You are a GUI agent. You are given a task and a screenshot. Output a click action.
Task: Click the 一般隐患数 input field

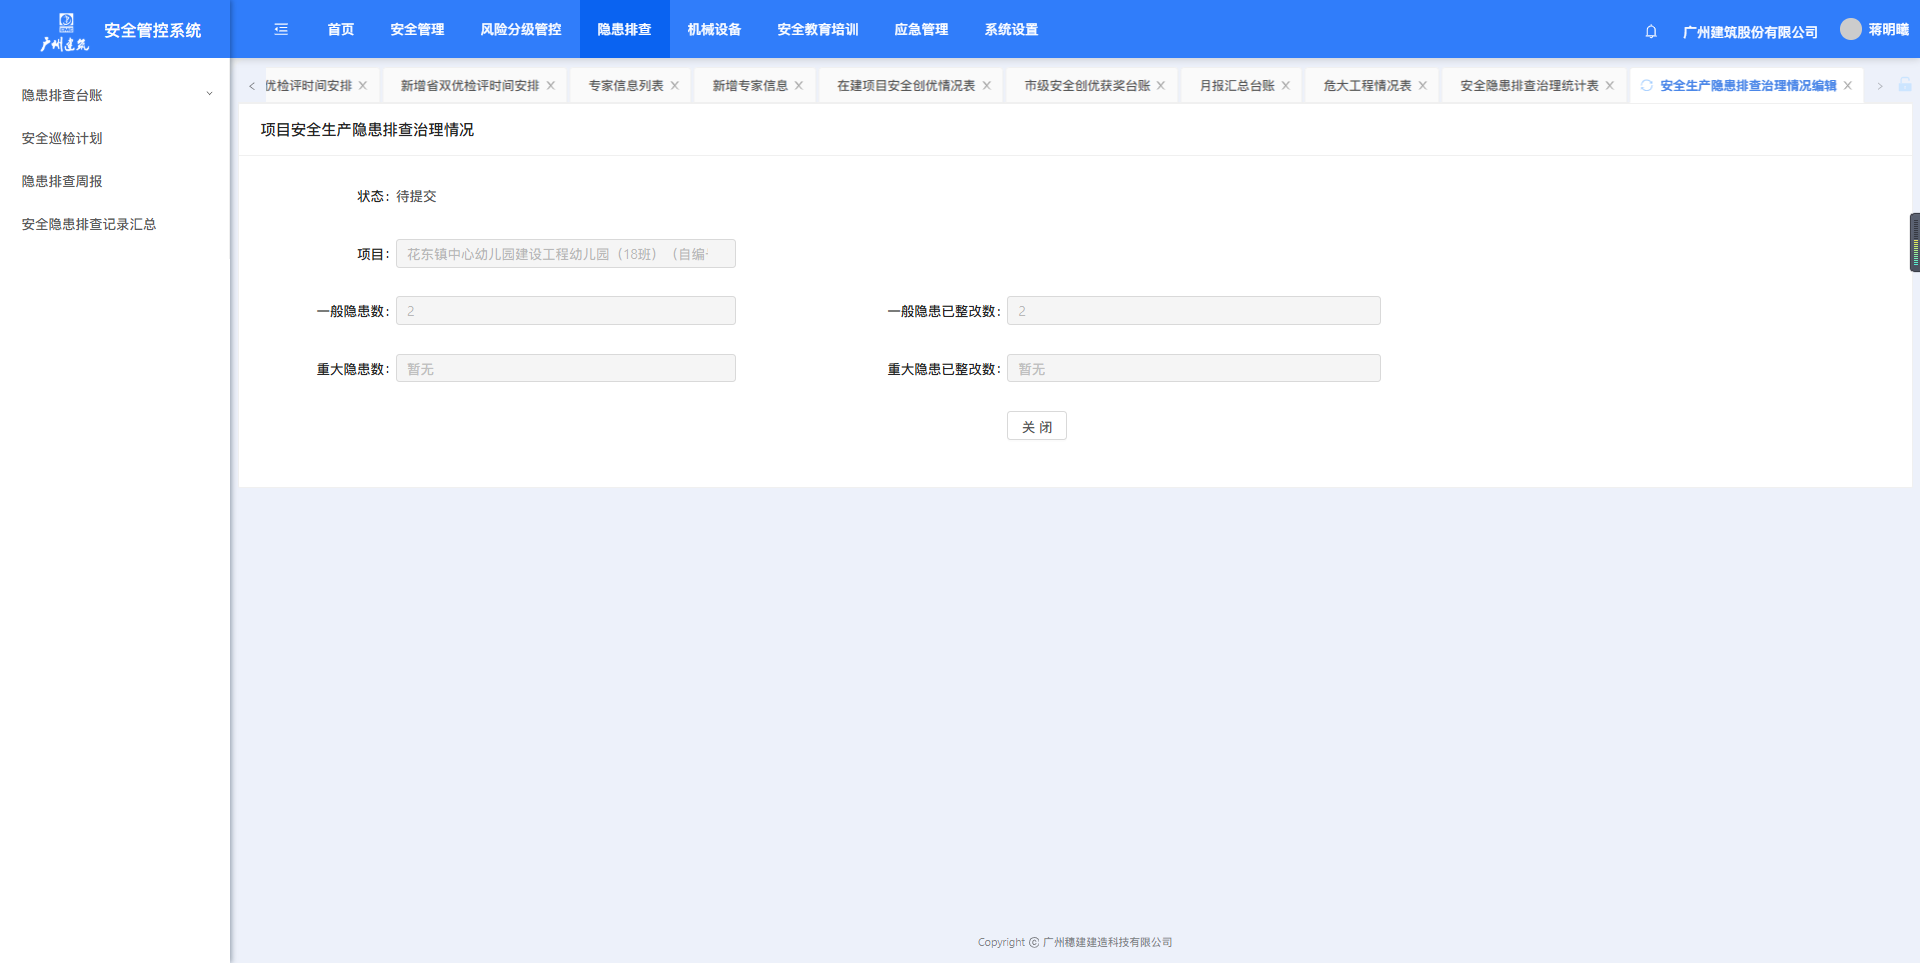pos(565,311)
